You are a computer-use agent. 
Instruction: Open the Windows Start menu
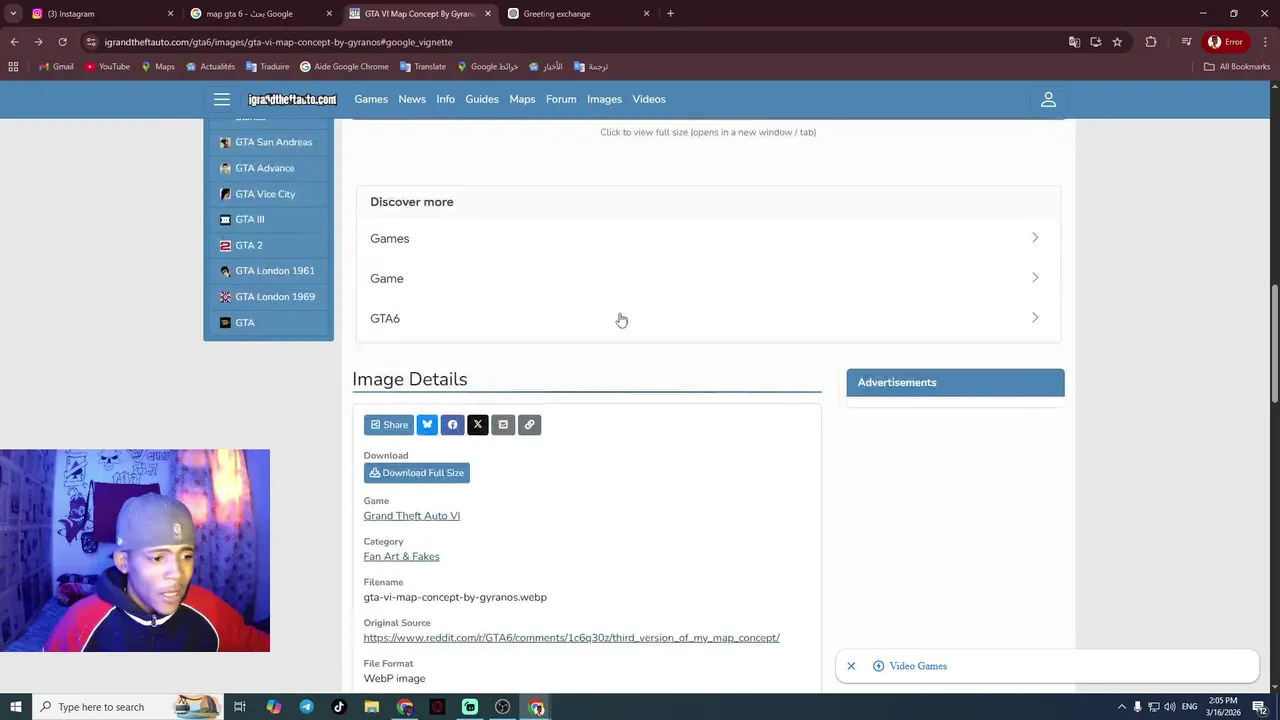click(x=16, y=707)
